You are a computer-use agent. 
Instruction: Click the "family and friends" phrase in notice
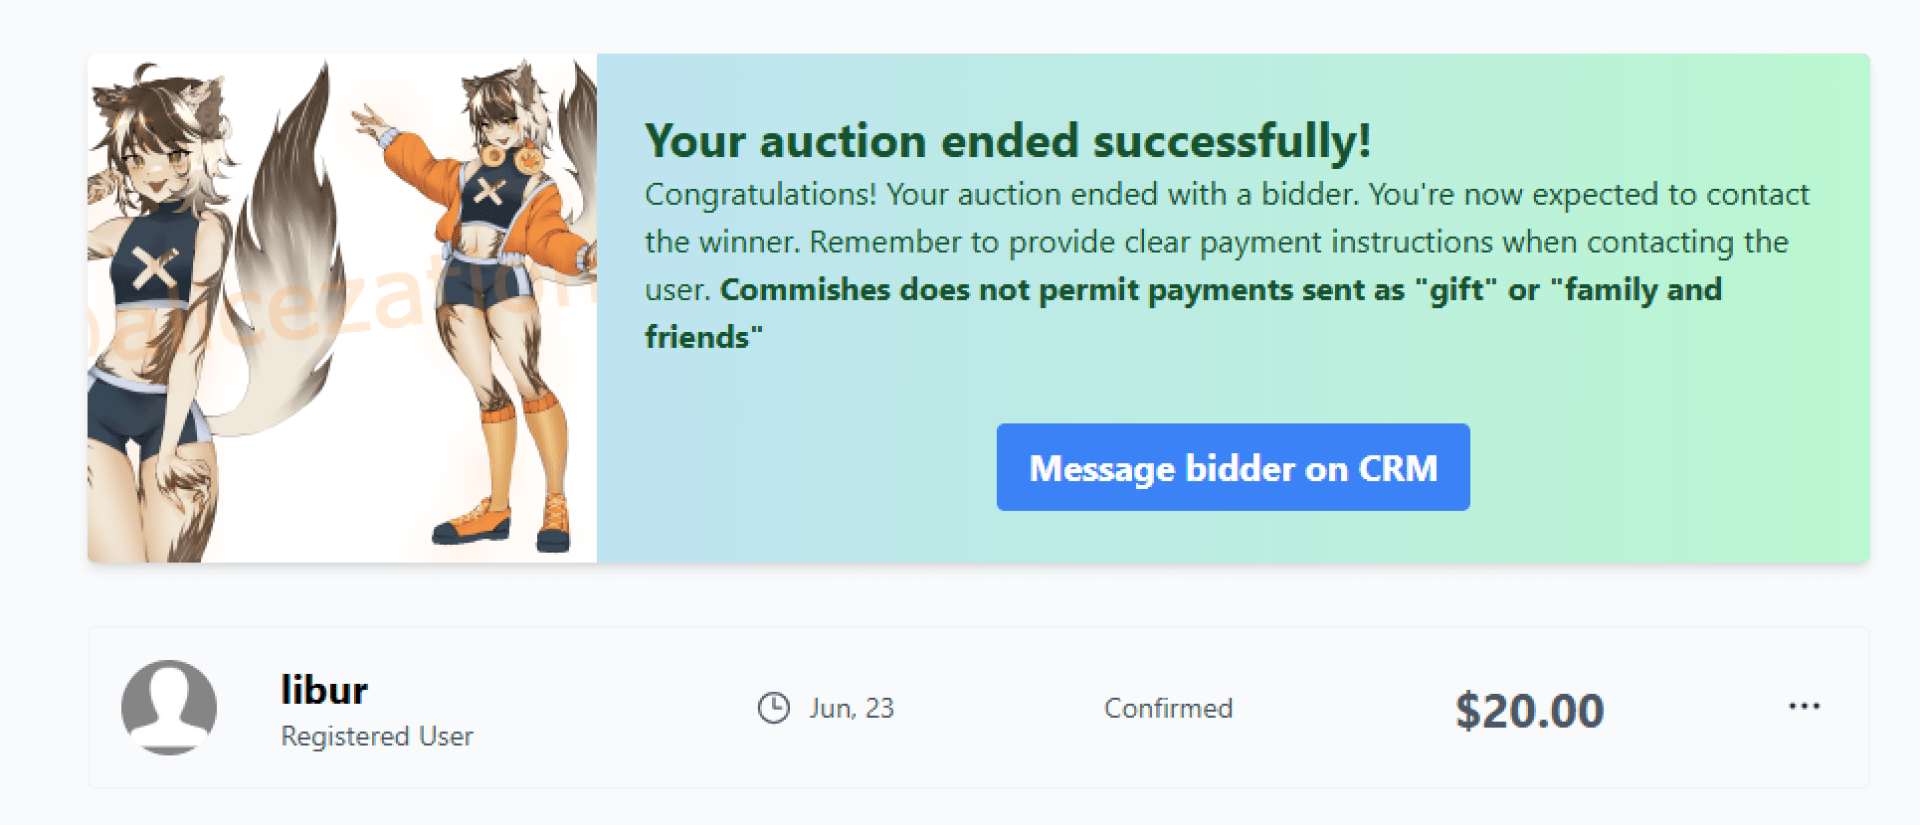tap(1642, 290)
